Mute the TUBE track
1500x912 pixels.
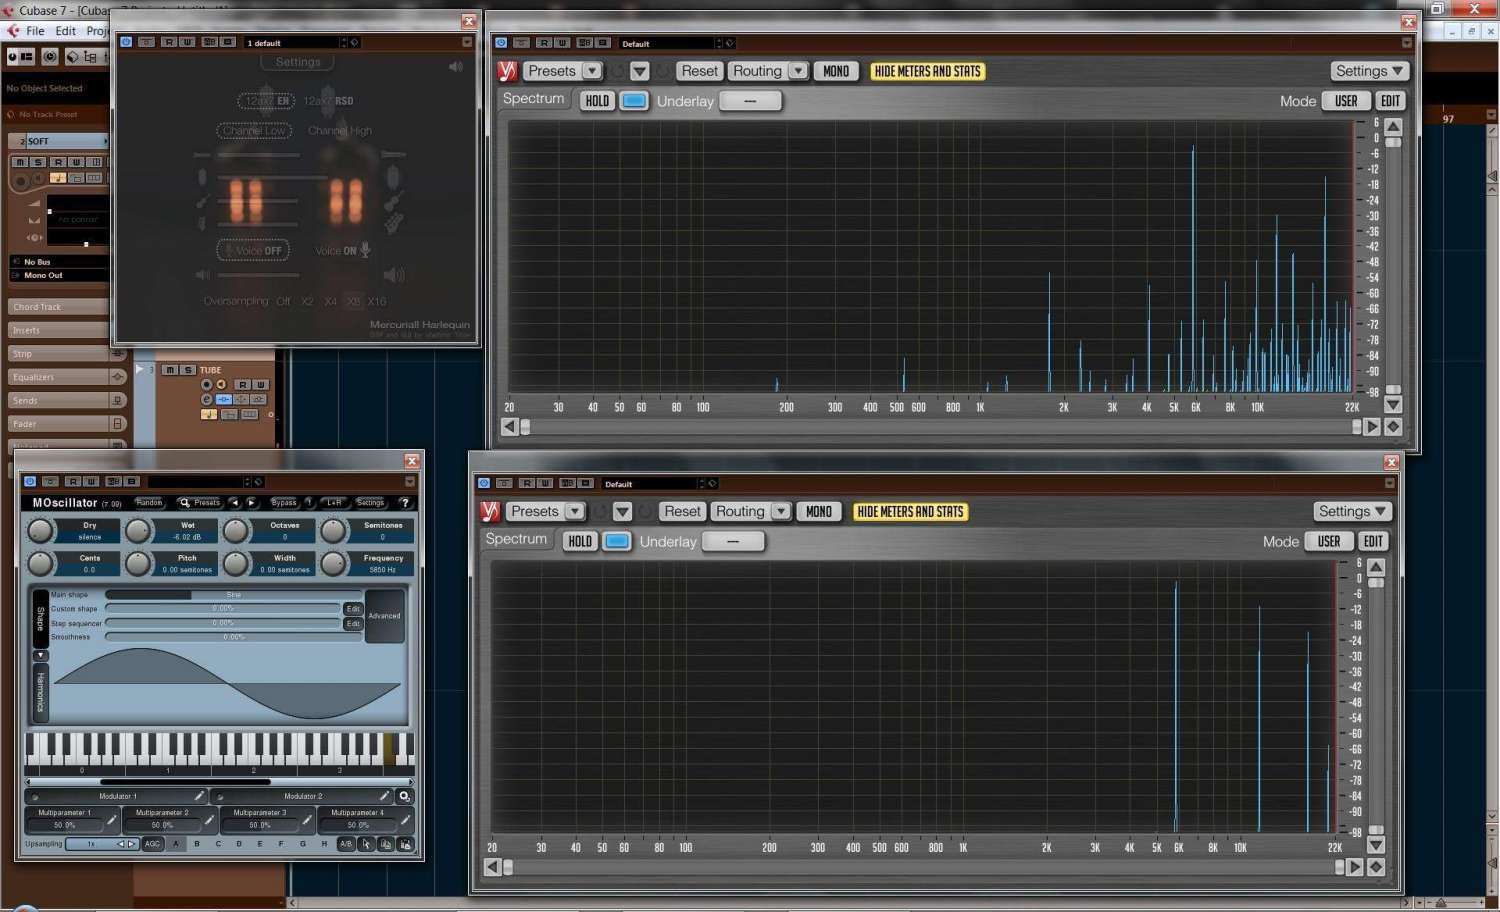(170, 370)
